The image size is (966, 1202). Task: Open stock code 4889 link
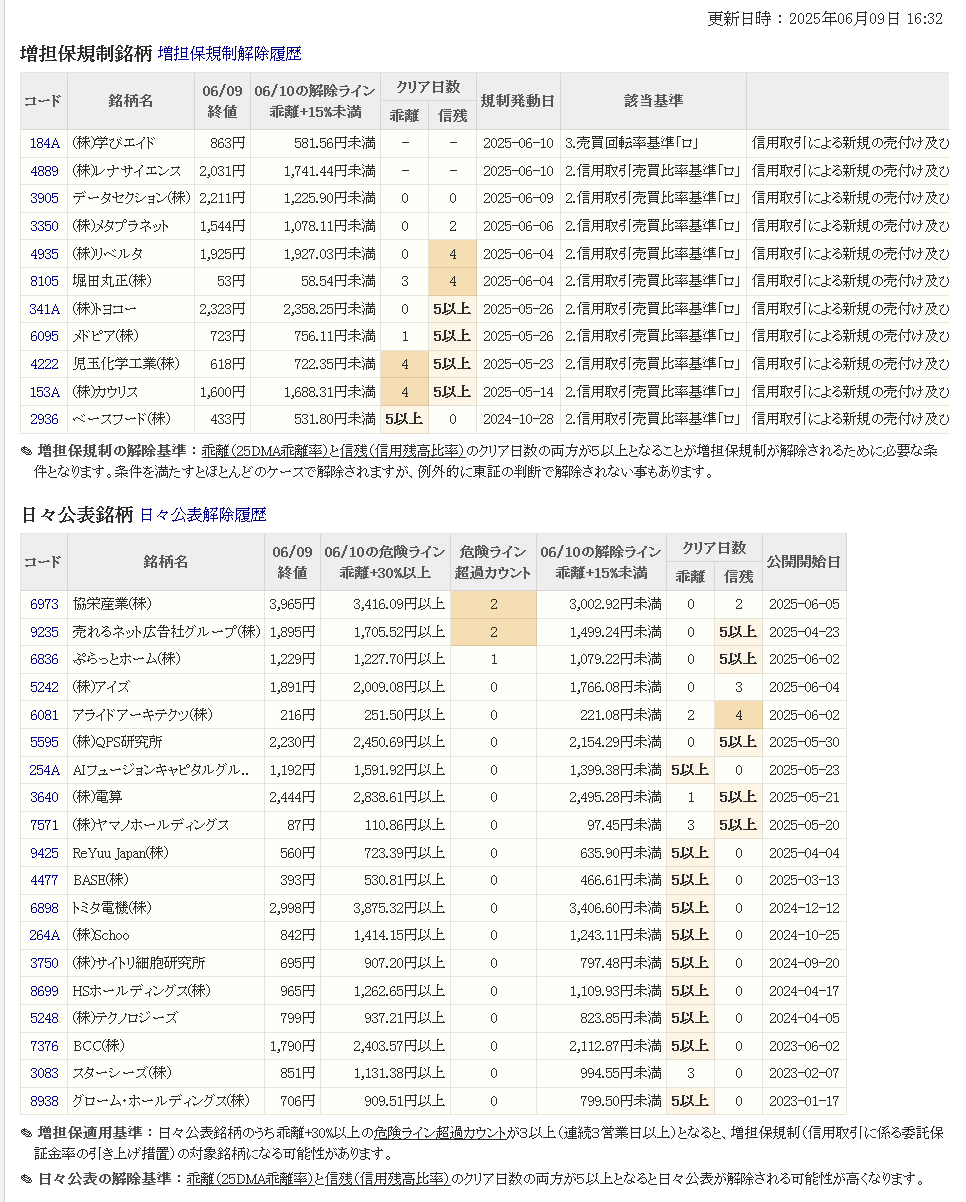[x=44, y=171]
